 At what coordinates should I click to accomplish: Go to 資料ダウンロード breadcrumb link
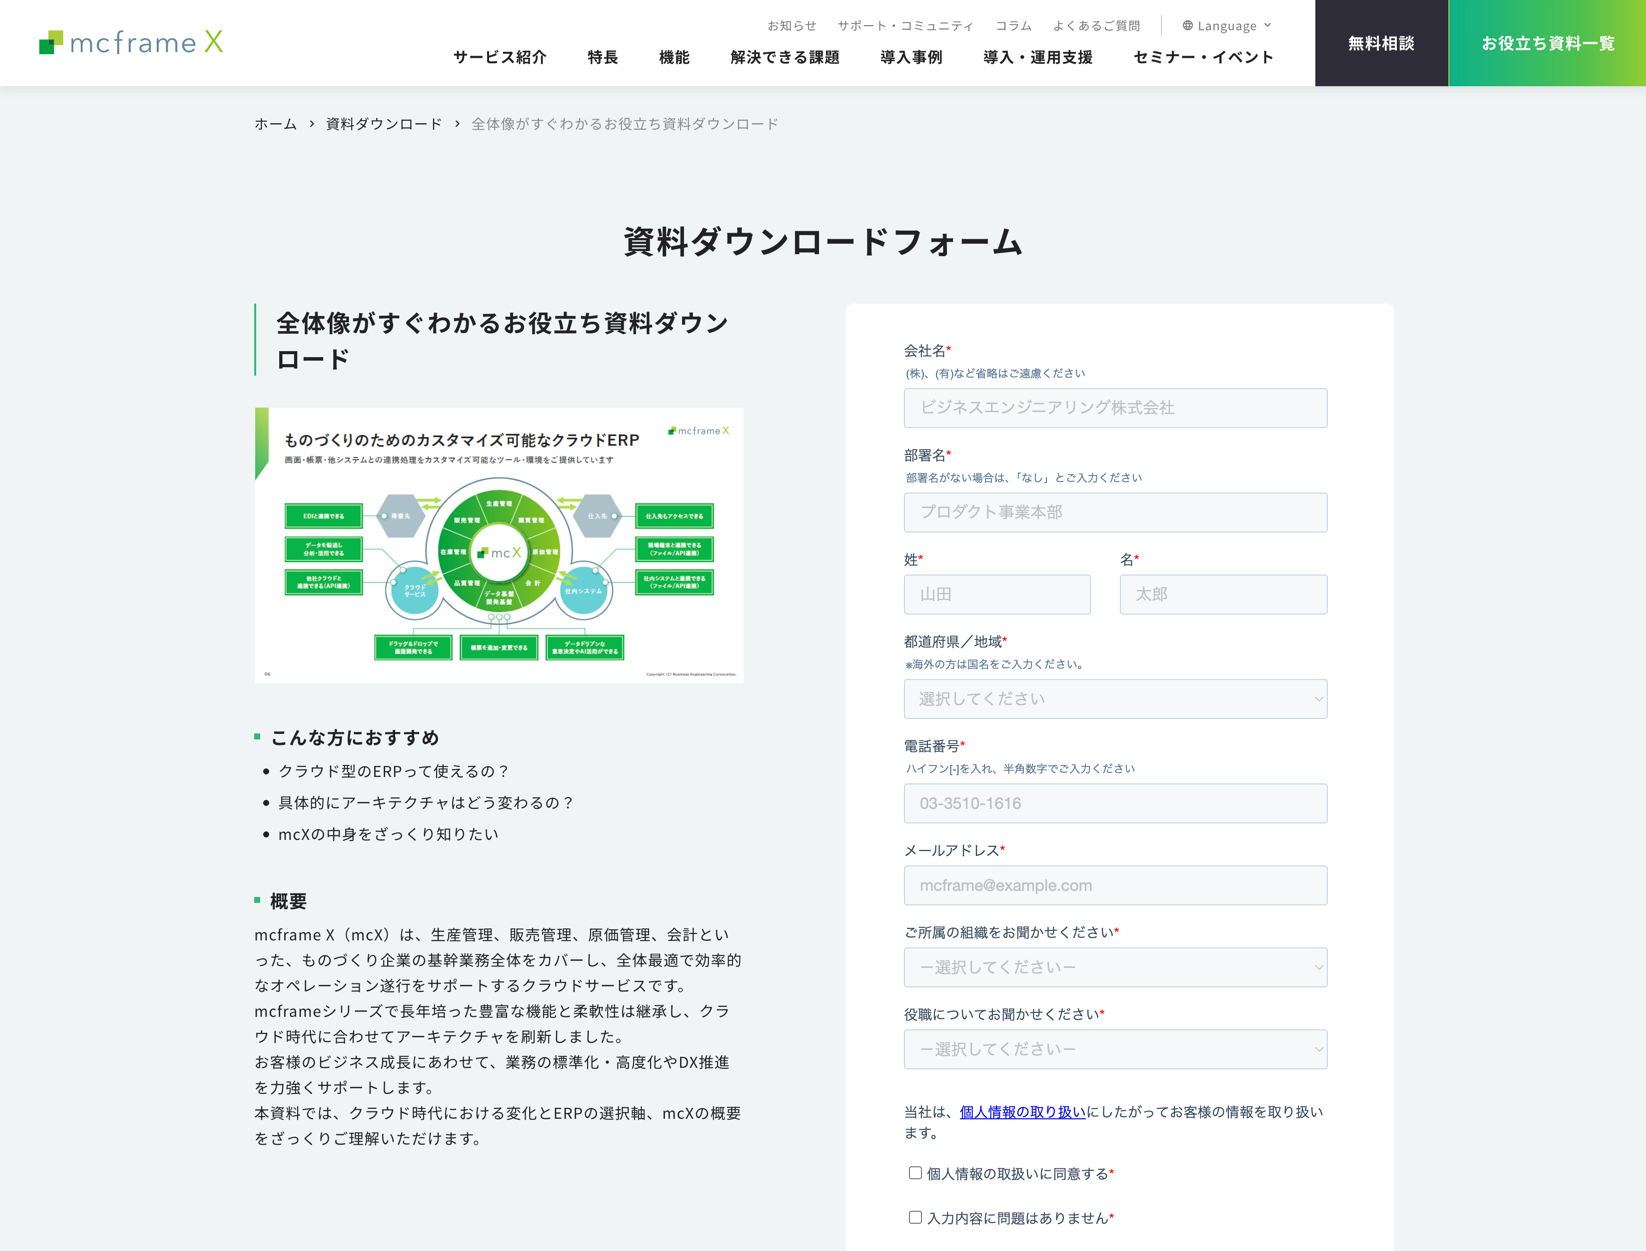(384, 124)
